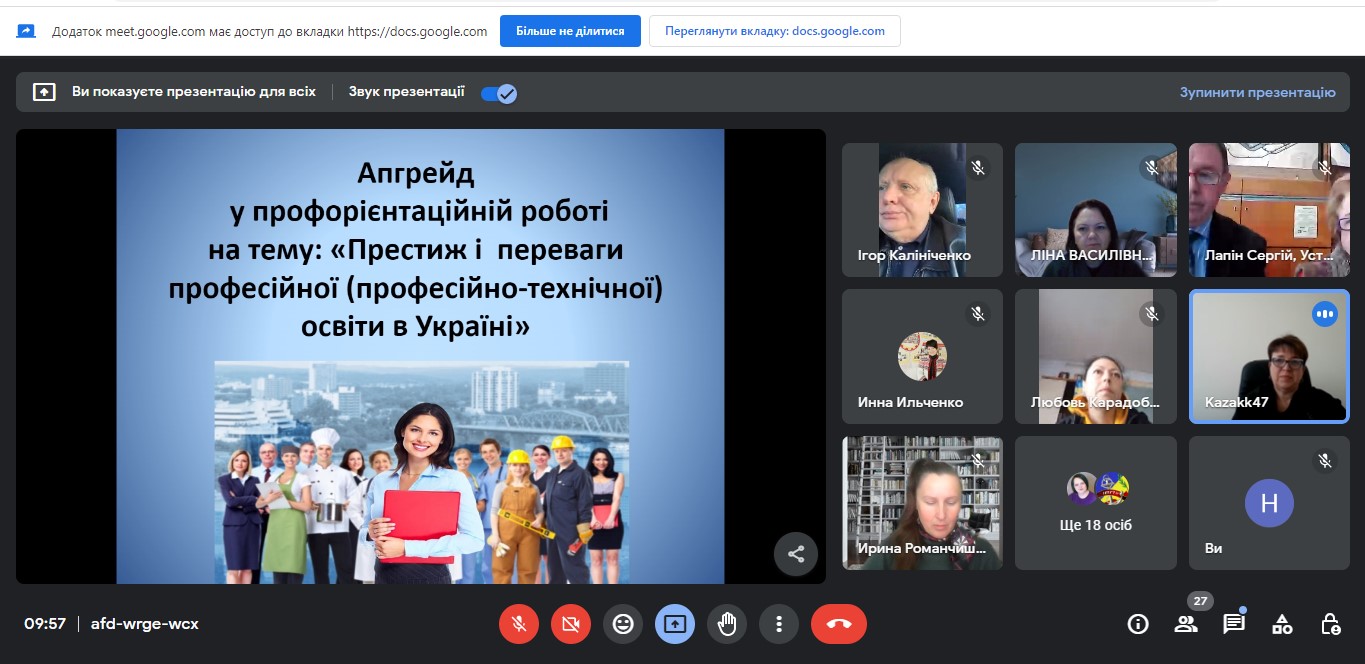1365x664 pixels.
Task: Open meeting details info icon
Action: 1138,624
